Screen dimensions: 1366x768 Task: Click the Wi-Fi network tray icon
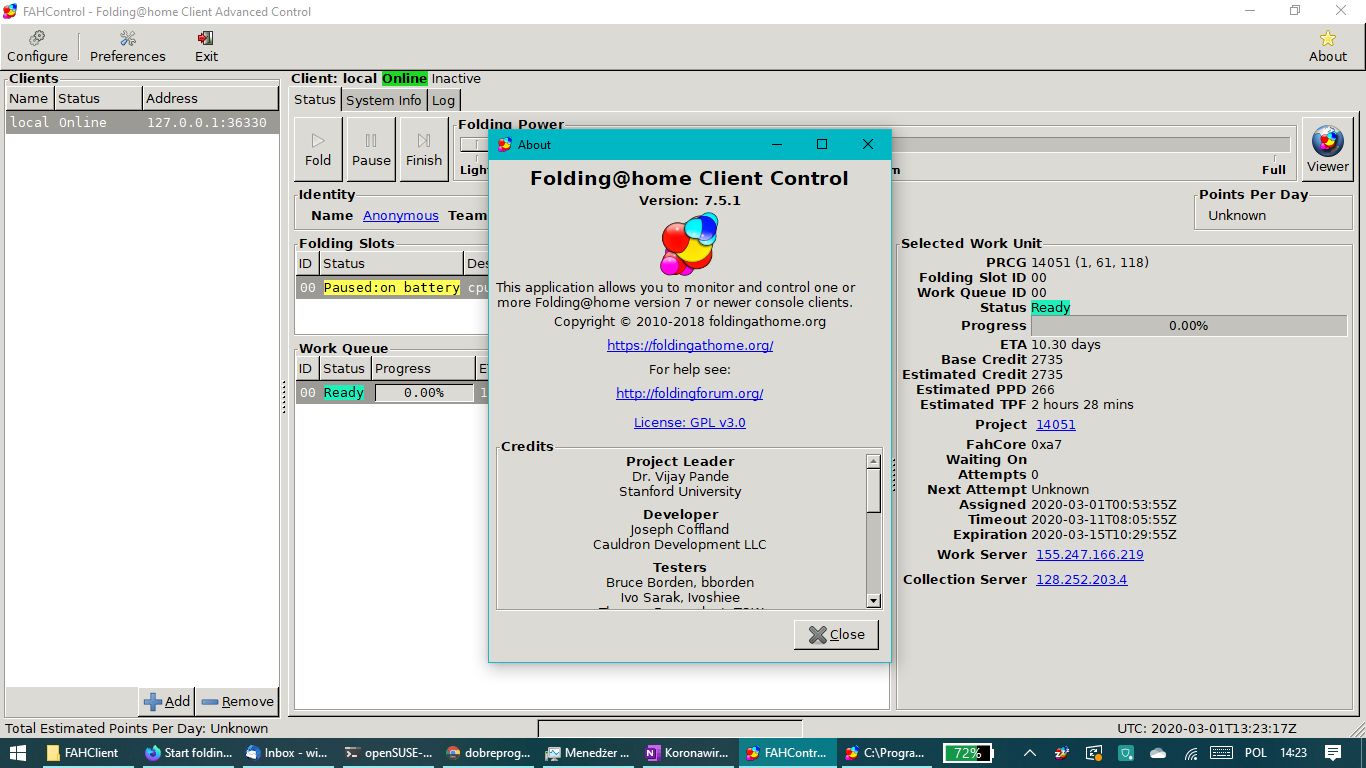[1189, 753]
